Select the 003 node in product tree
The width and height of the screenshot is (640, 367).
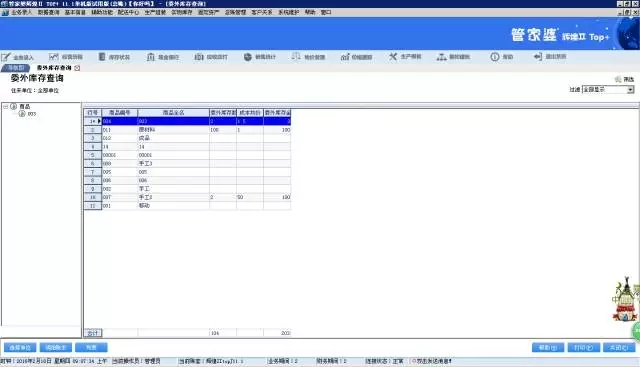pyautogui.click(x=31, y=114)
